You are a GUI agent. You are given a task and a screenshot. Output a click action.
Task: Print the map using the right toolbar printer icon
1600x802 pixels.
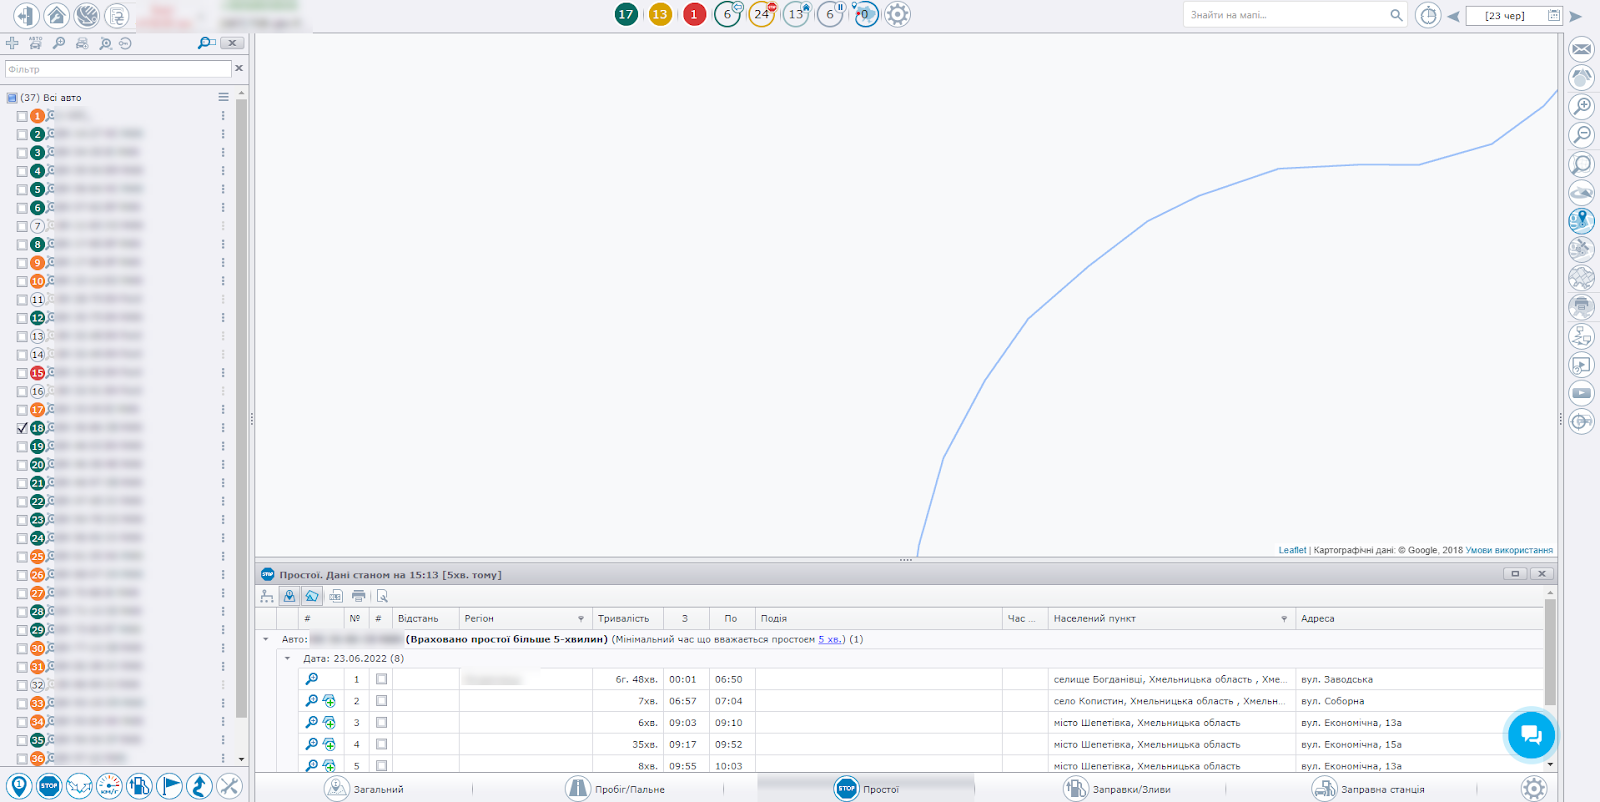1582,307
